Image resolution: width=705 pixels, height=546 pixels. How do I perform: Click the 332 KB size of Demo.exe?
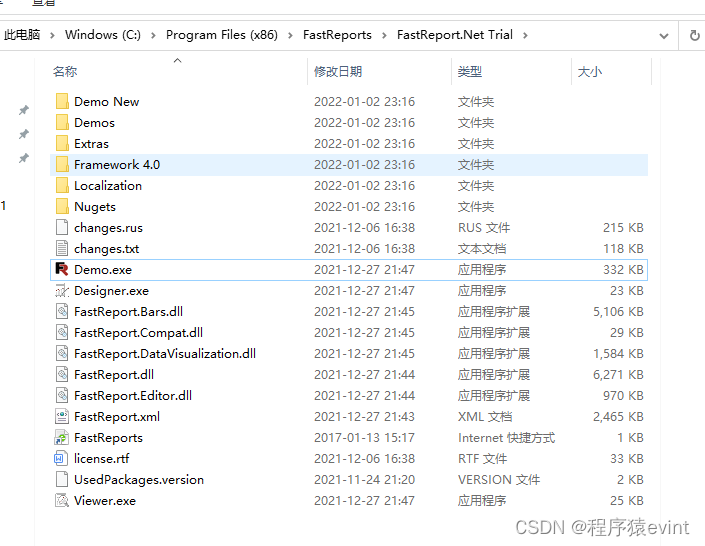pos(623,269)
